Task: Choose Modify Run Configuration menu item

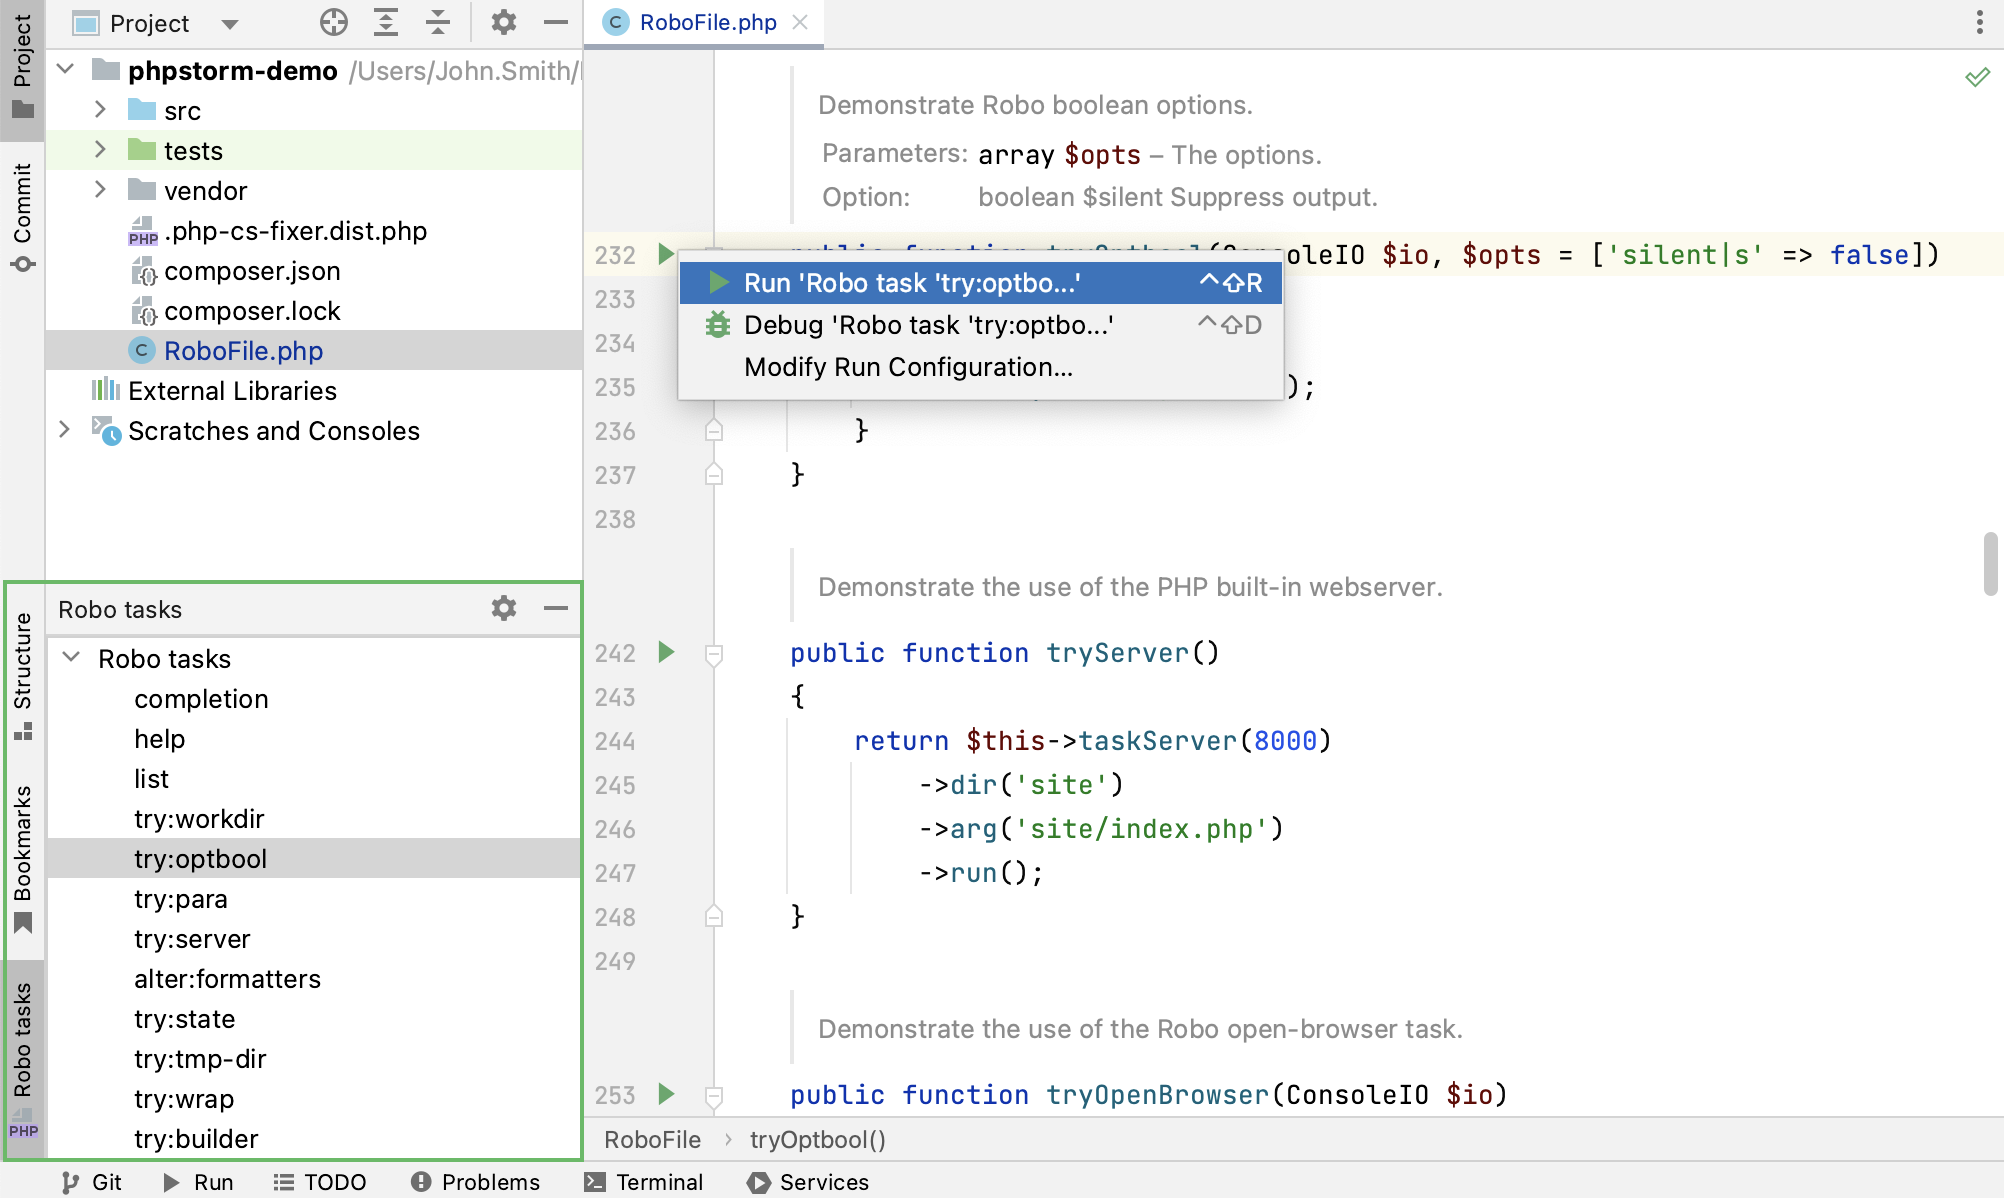Action: [980, 367]
